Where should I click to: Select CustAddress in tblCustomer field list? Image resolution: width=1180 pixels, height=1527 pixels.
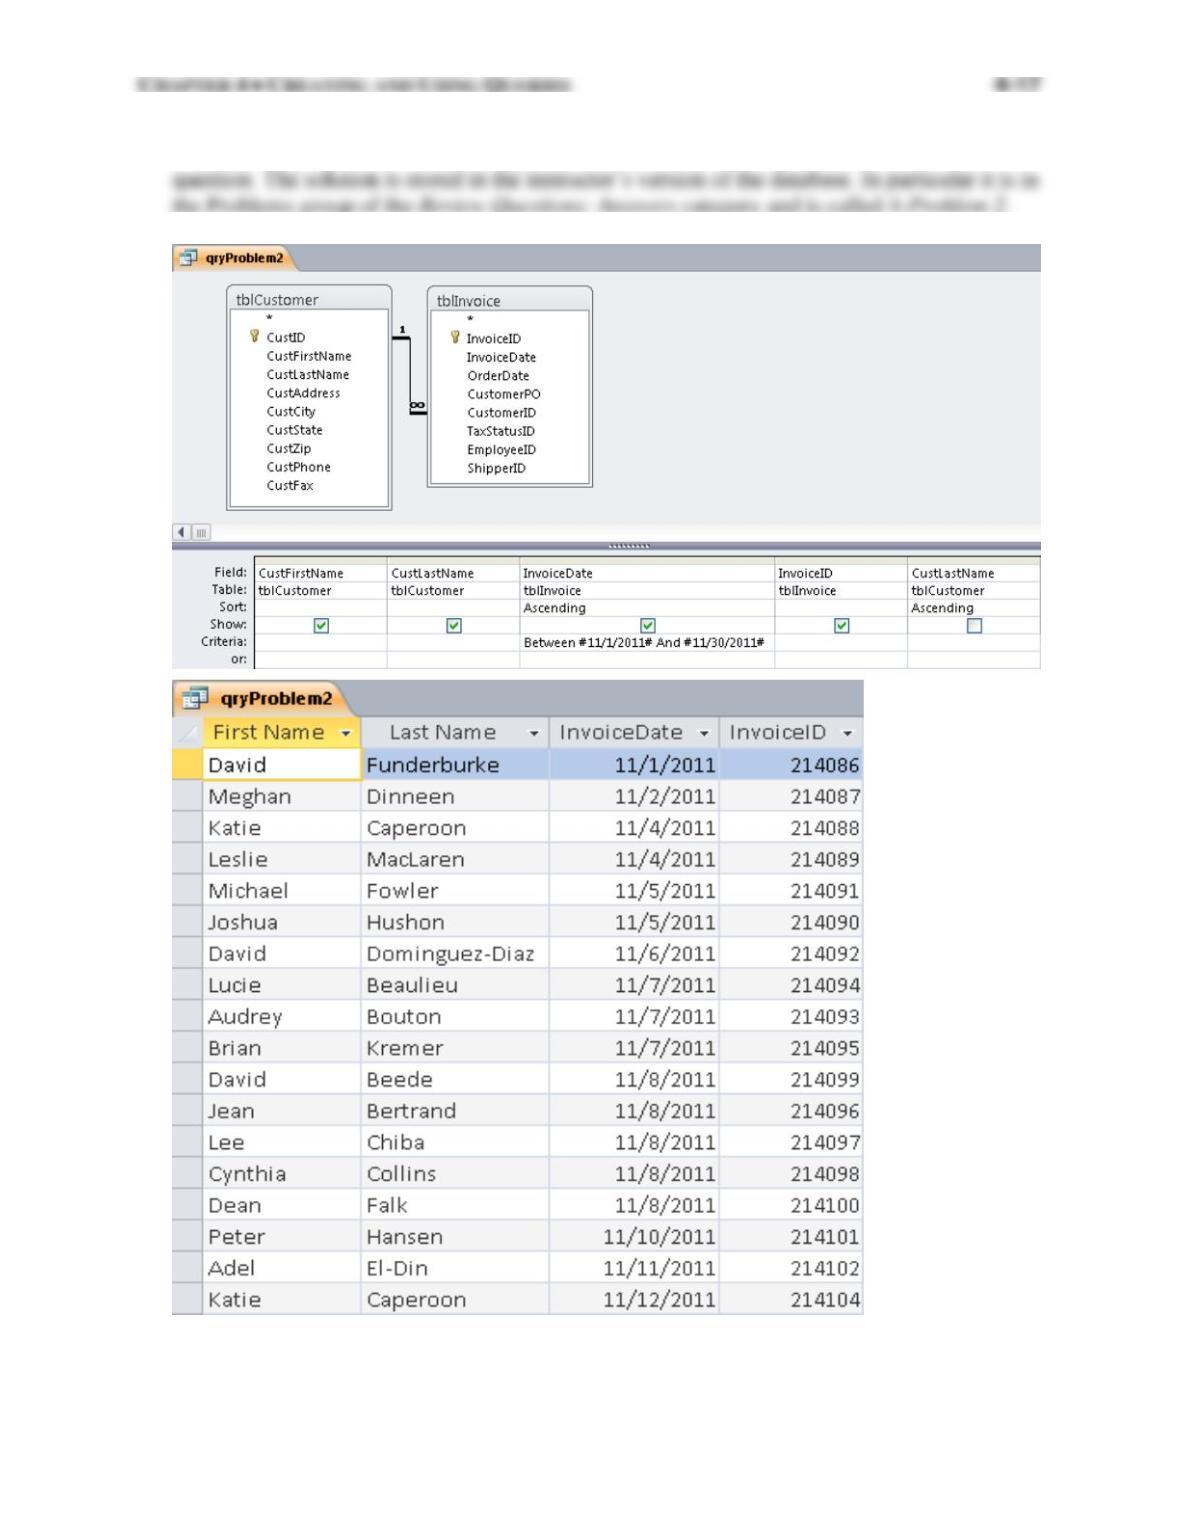[303, 393]
